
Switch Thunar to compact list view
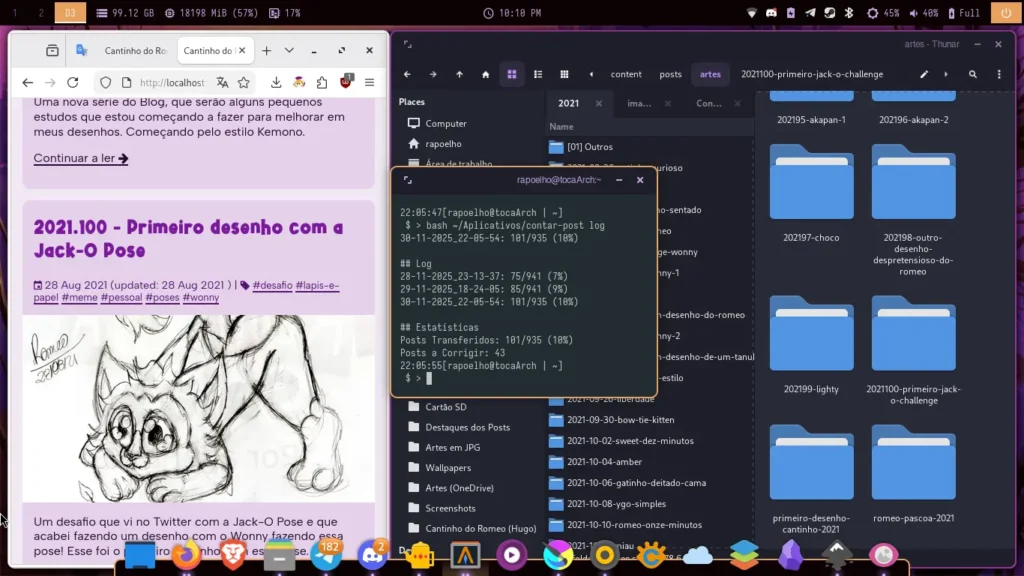tap(564, 74)
